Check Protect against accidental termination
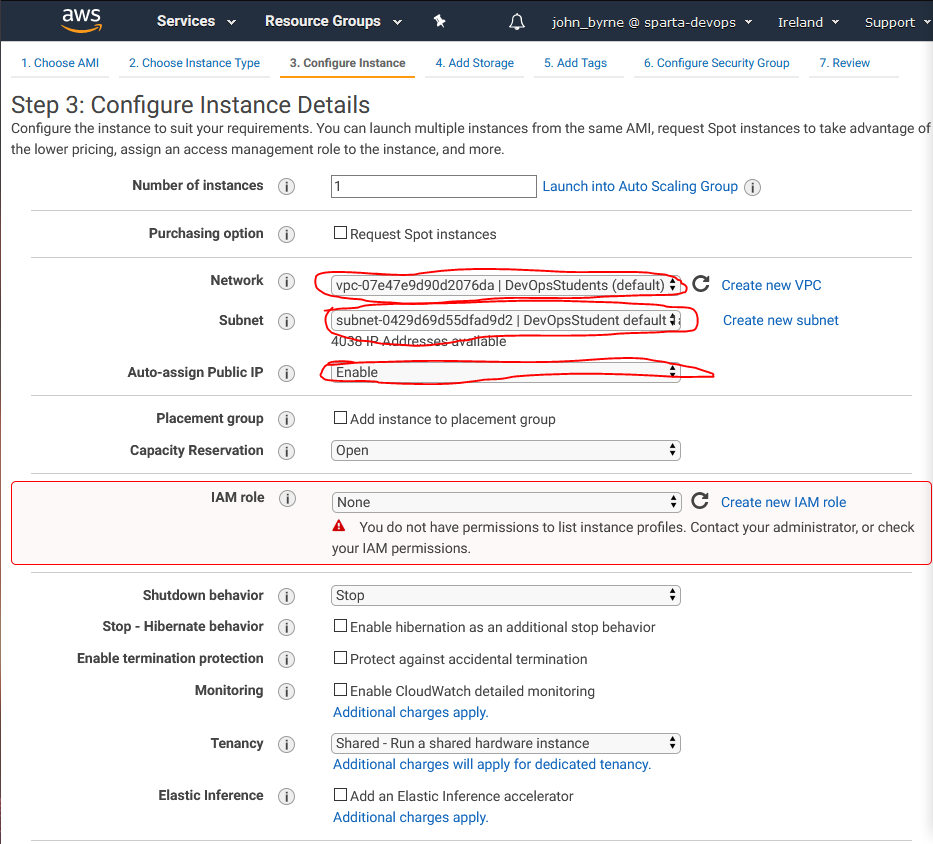The image size is (933, 844). point(340,658)
